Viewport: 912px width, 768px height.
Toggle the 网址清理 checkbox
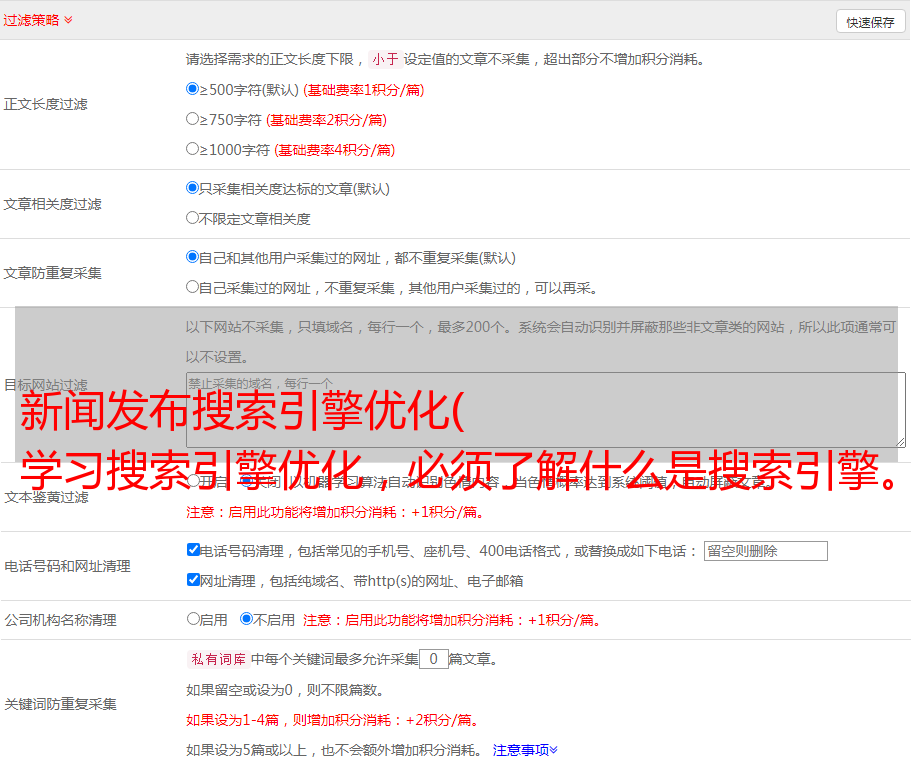tap(193, 579)
